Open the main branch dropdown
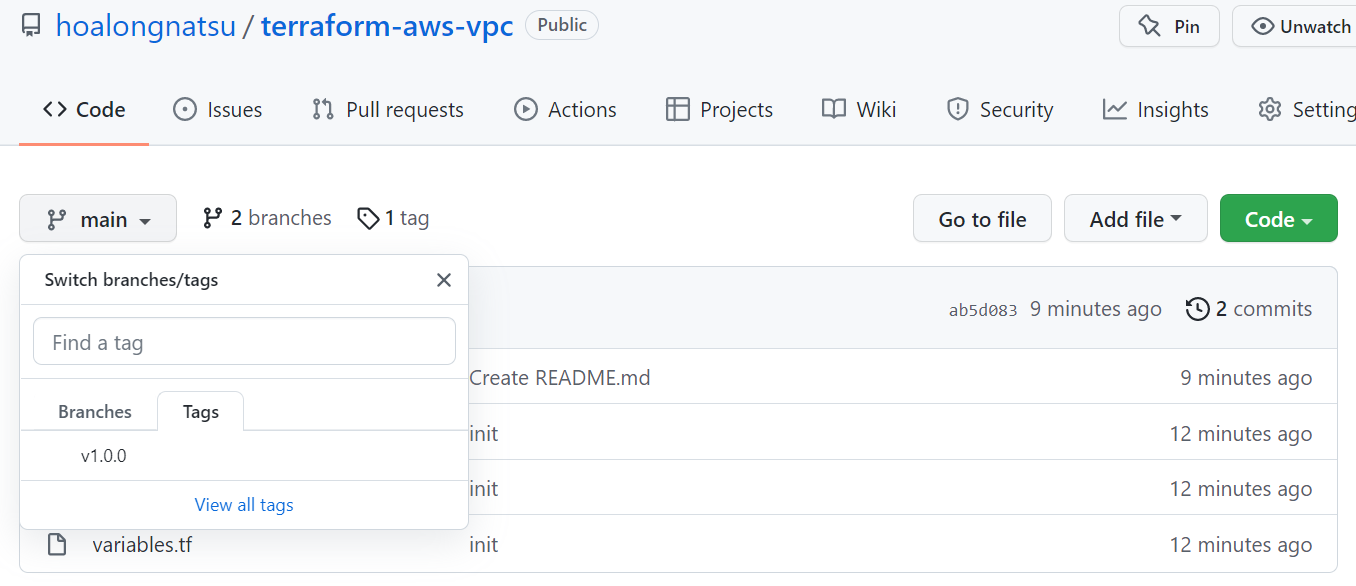Image resolution: width=1356 pixels, height=586 pixels. [97, 218]
